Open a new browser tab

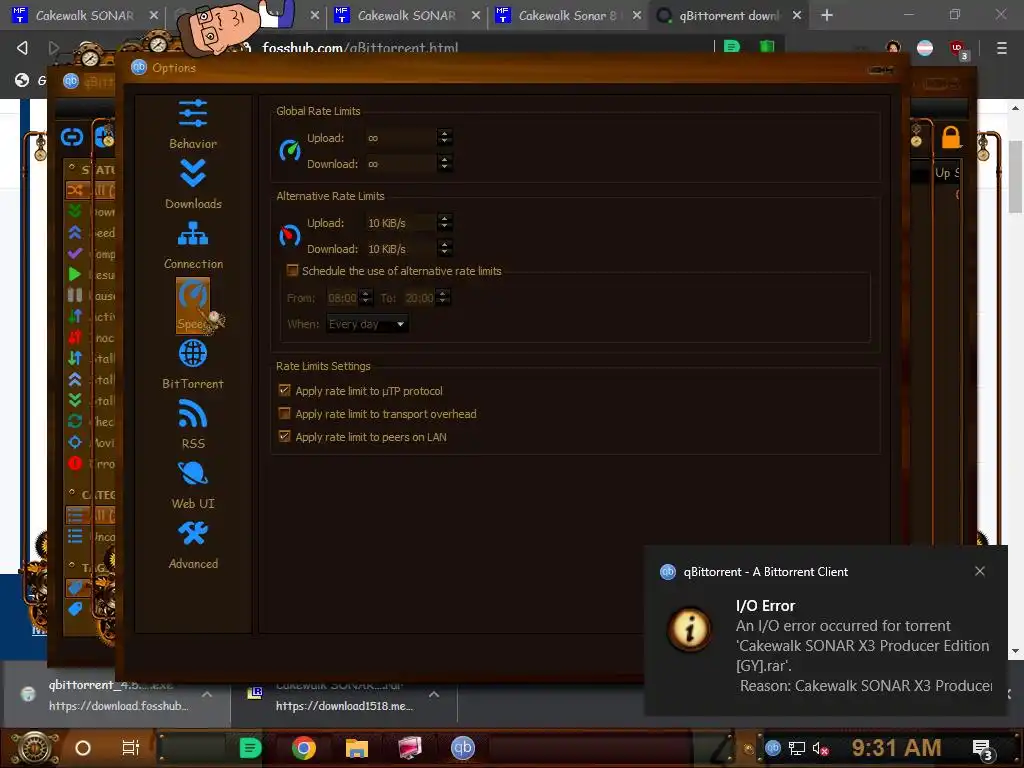point(827,15)
